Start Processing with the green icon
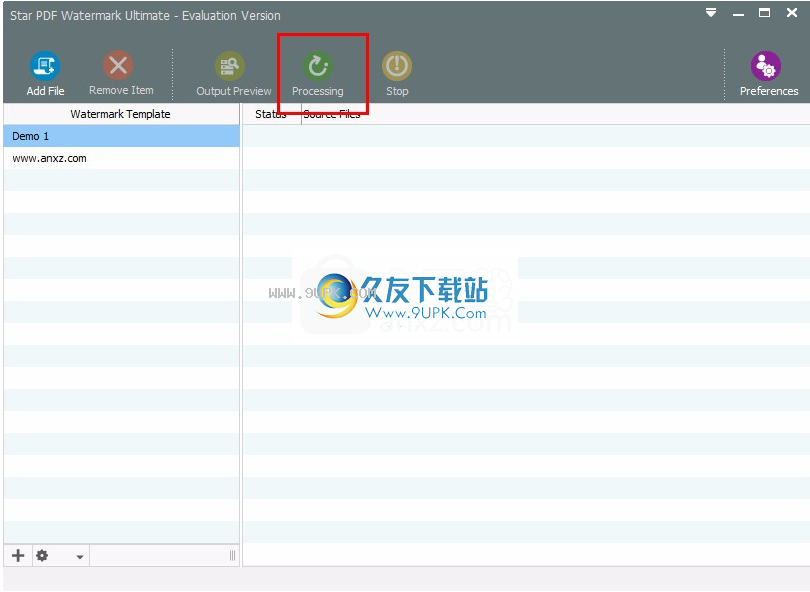Viewport: 810px width, 592px height. (318, 66)
